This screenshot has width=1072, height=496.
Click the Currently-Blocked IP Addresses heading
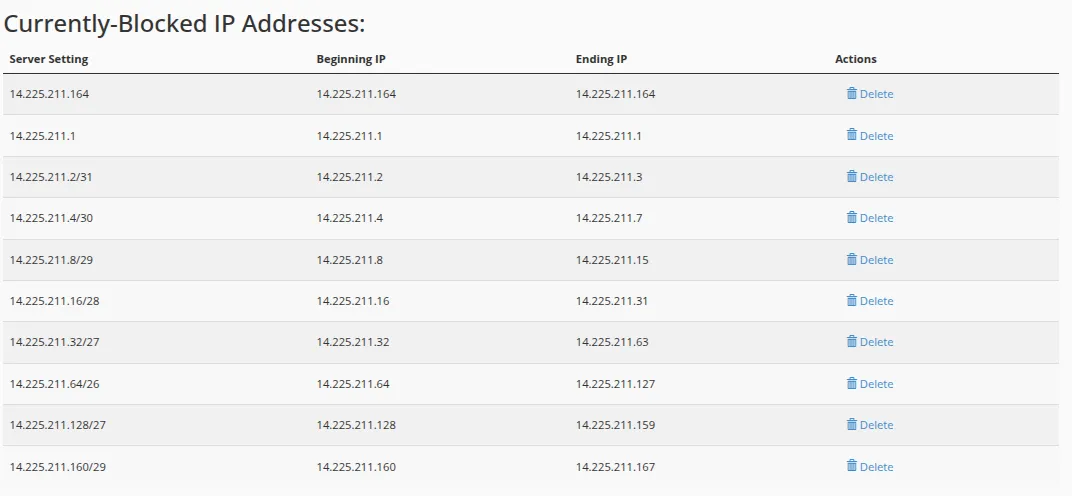pyautogui.click(x=185, y=24)
